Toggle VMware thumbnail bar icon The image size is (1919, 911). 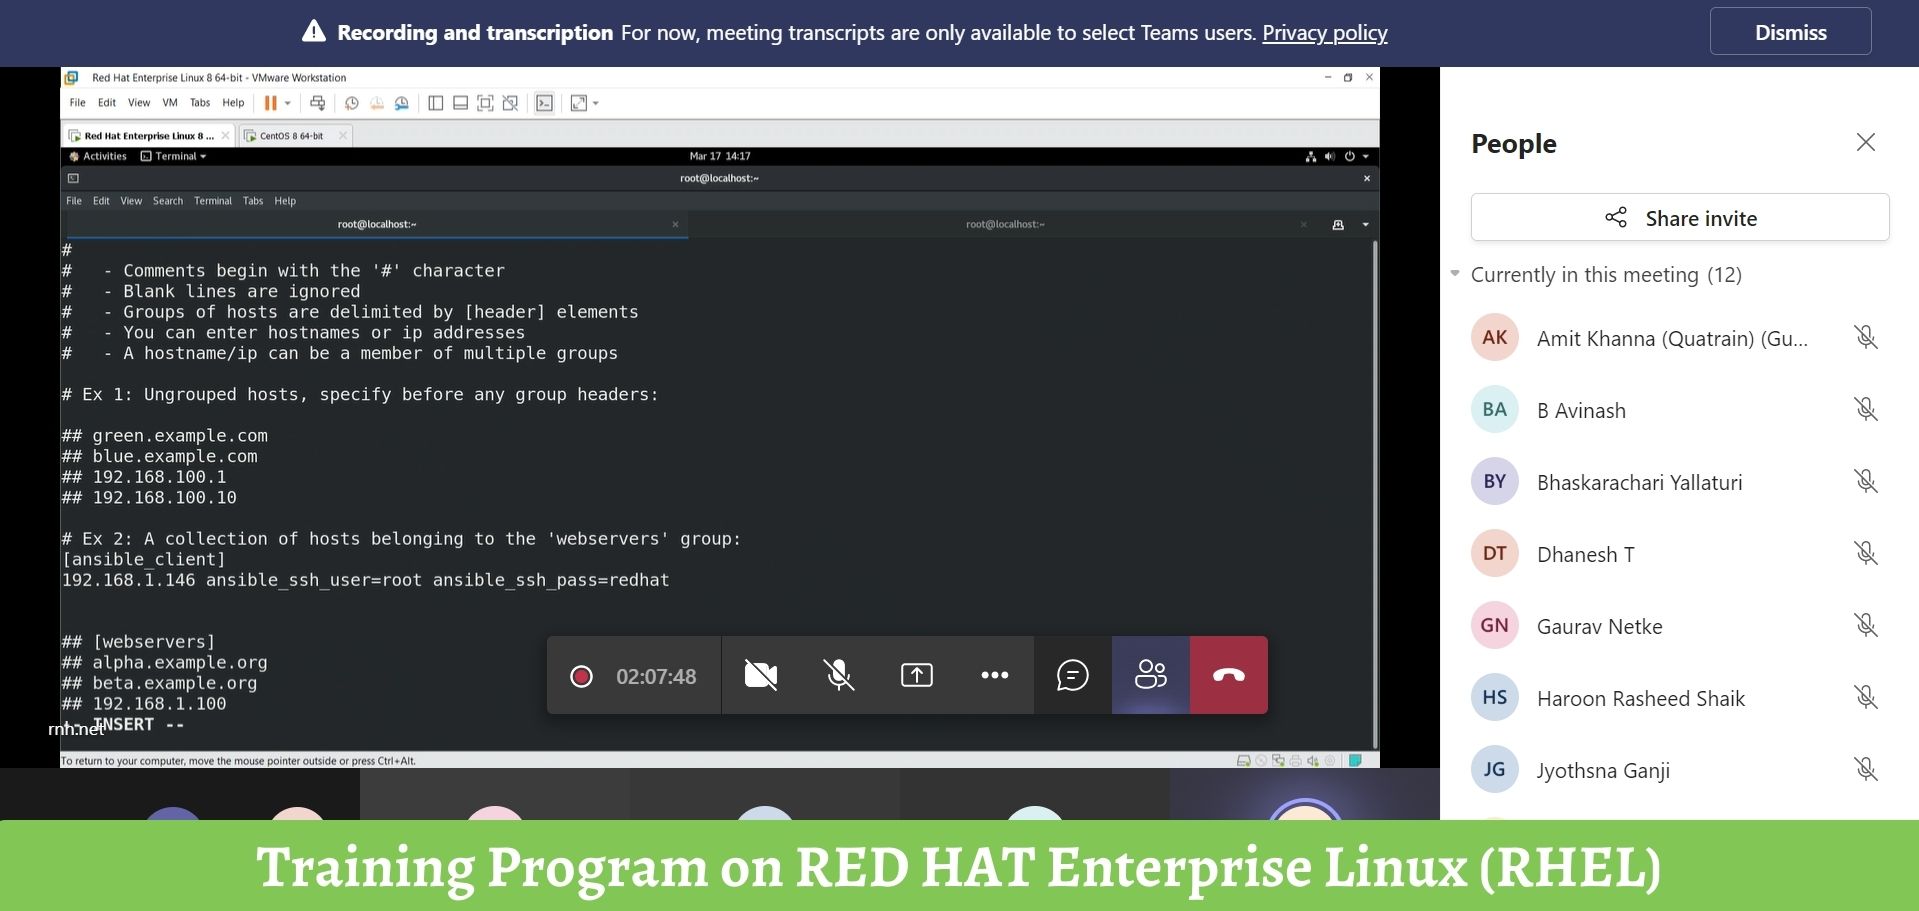[x=460, y=103]
